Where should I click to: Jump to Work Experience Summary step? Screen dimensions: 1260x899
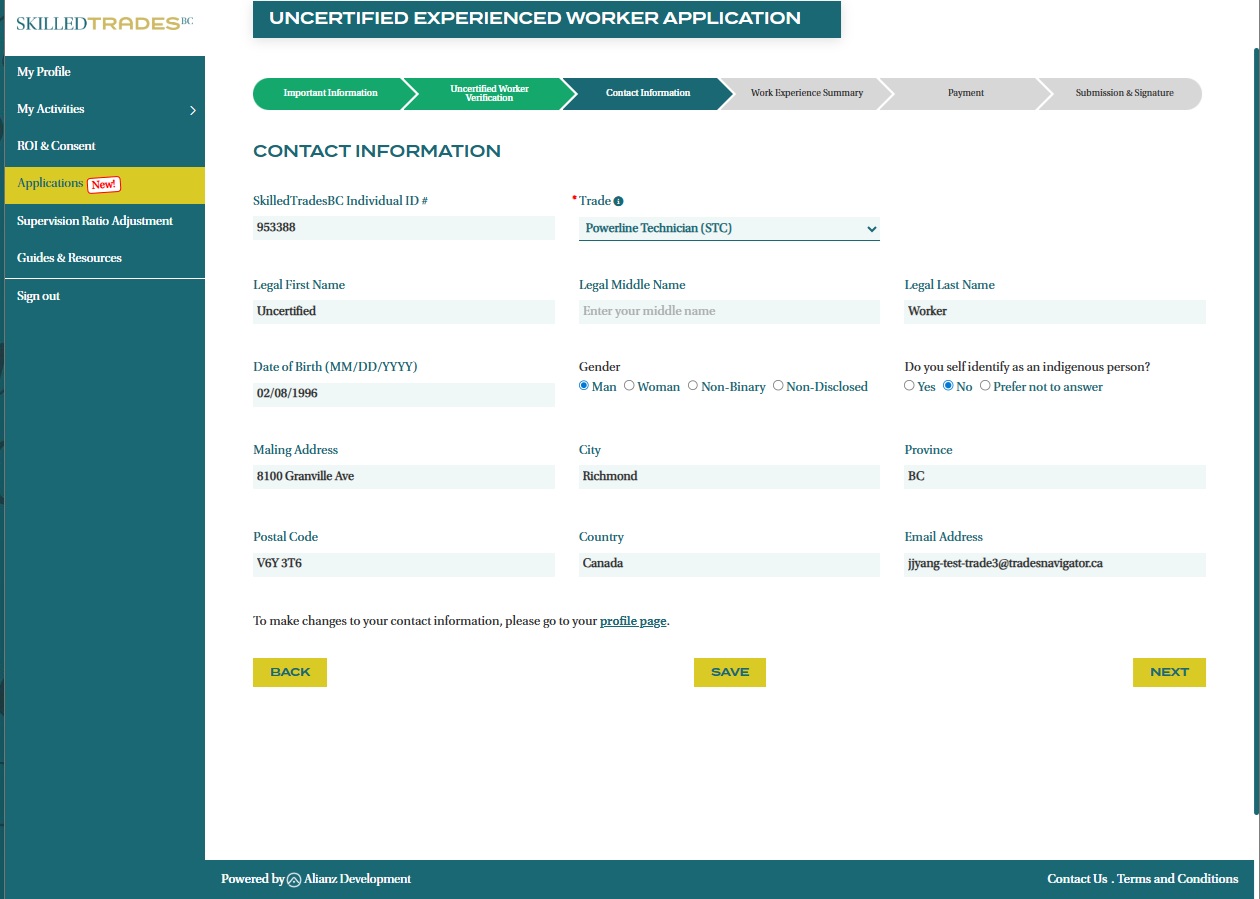(x=806, y=93)
